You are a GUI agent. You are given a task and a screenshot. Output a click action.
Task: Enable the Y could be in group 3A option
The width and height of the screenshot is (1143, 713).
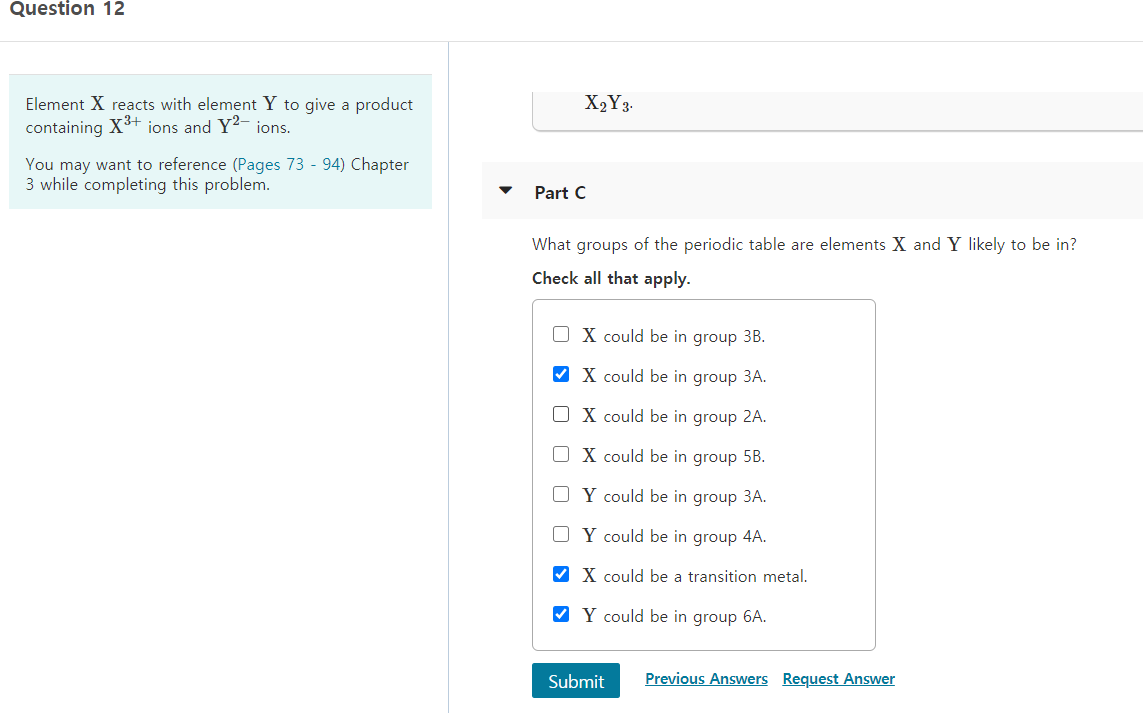pyautogui.click(x=561, y=494)
